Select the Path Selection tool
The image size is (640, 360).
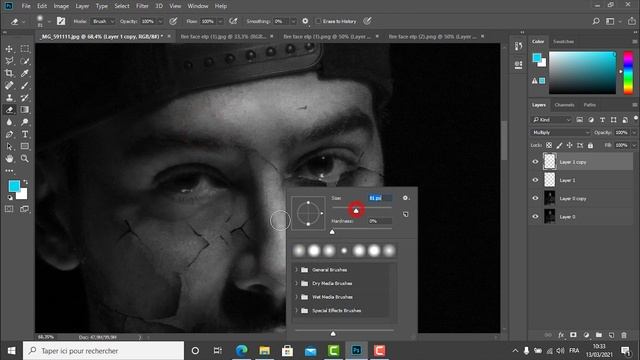click(9, 146)
